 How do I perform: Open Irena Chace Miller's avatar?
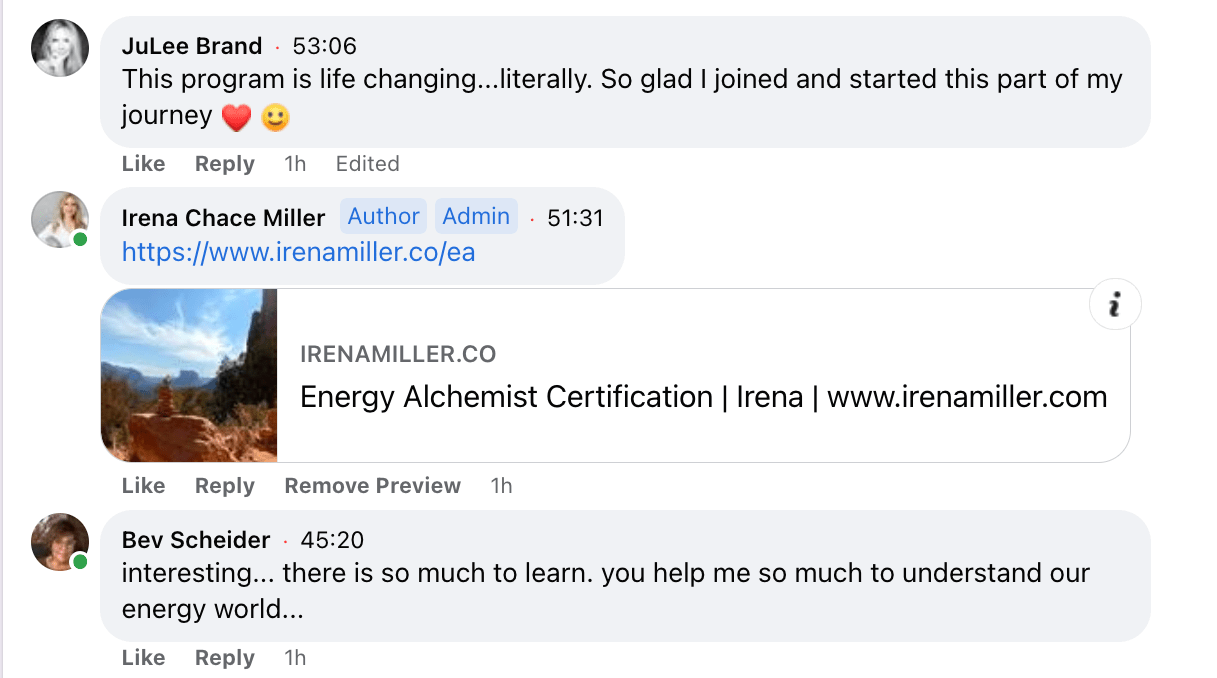click(60, 220)
